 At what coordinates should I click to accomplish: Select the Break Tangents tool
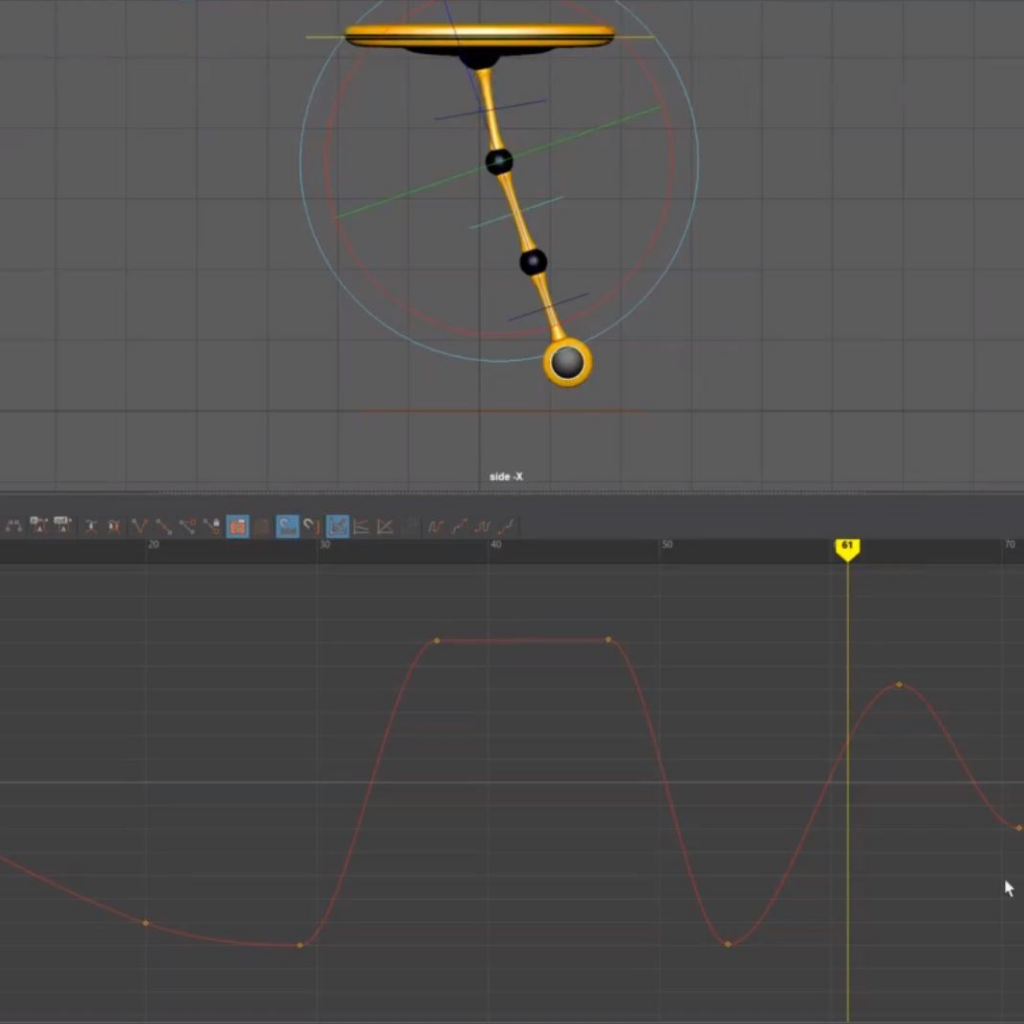coord(139,526)
